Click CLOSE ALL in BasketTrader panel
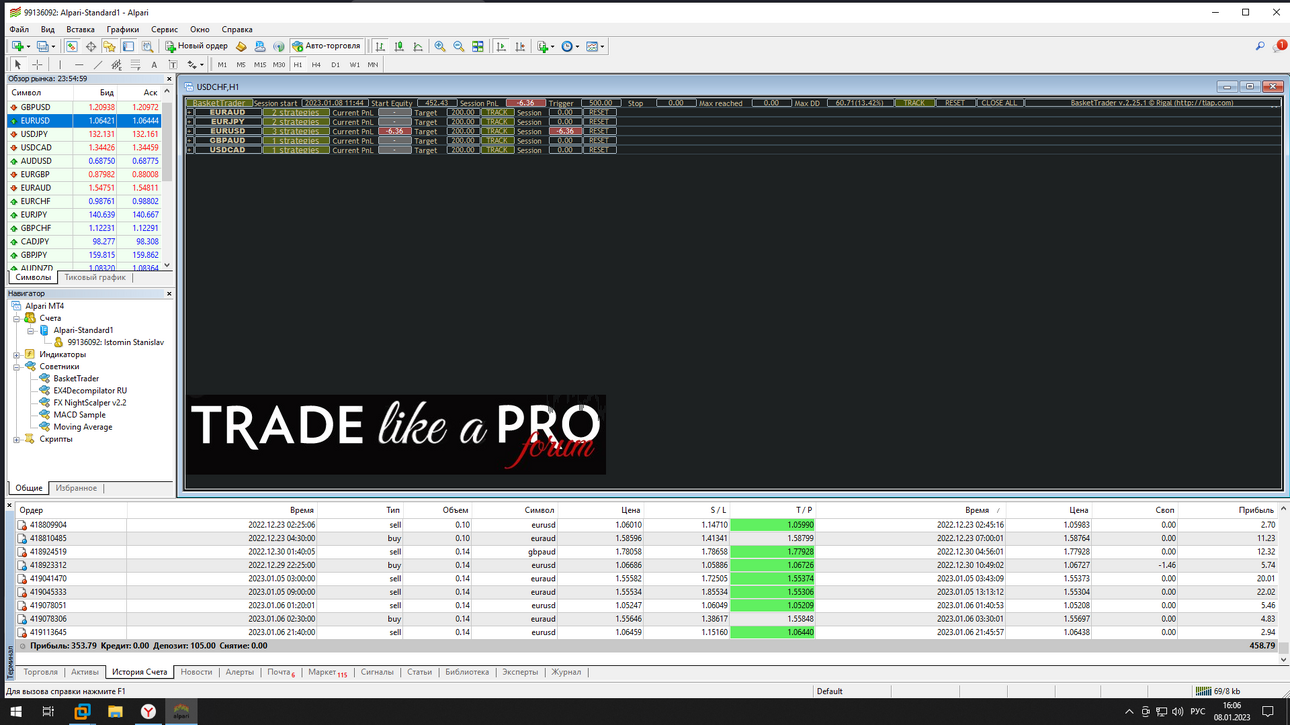Screen dimensions: 1290x725 [x=998, y=103]
